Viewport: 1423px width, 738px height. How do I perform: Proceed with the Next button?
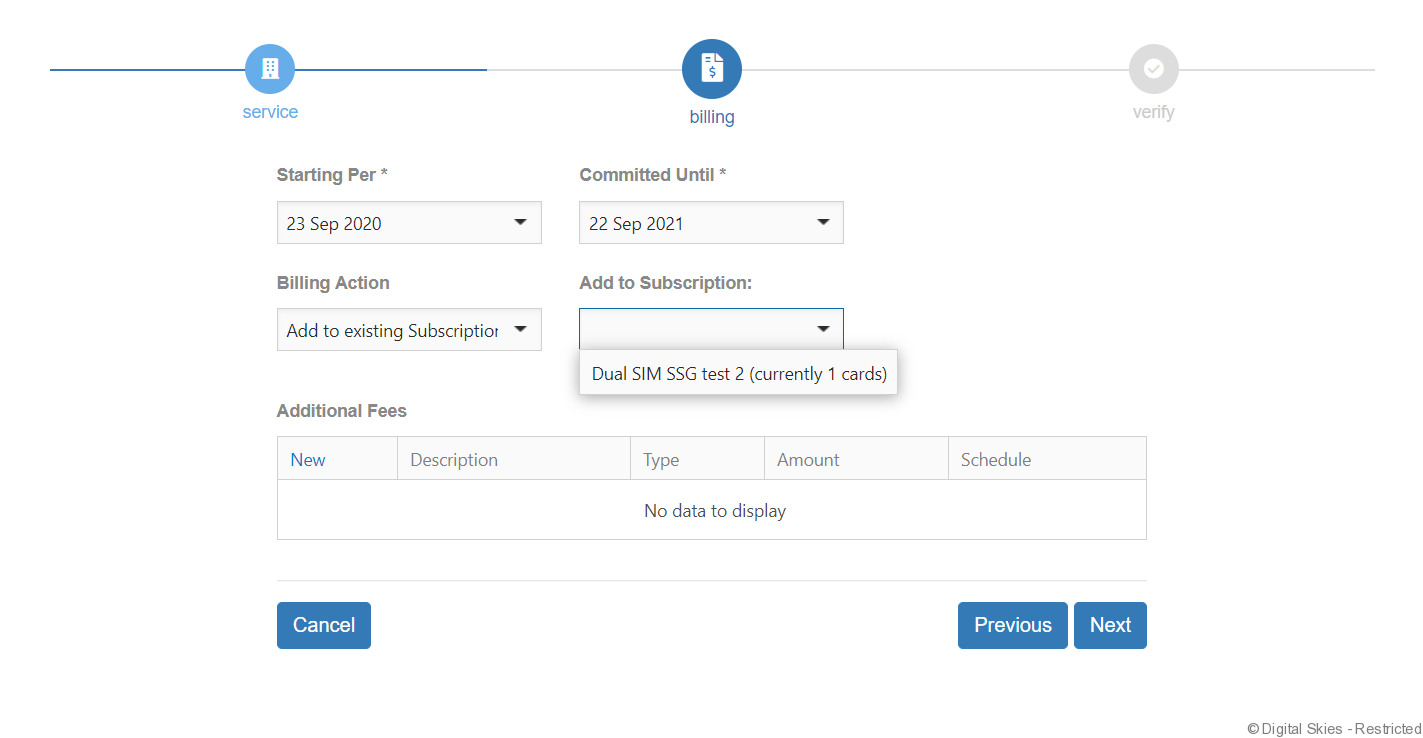coord(1110,625)
